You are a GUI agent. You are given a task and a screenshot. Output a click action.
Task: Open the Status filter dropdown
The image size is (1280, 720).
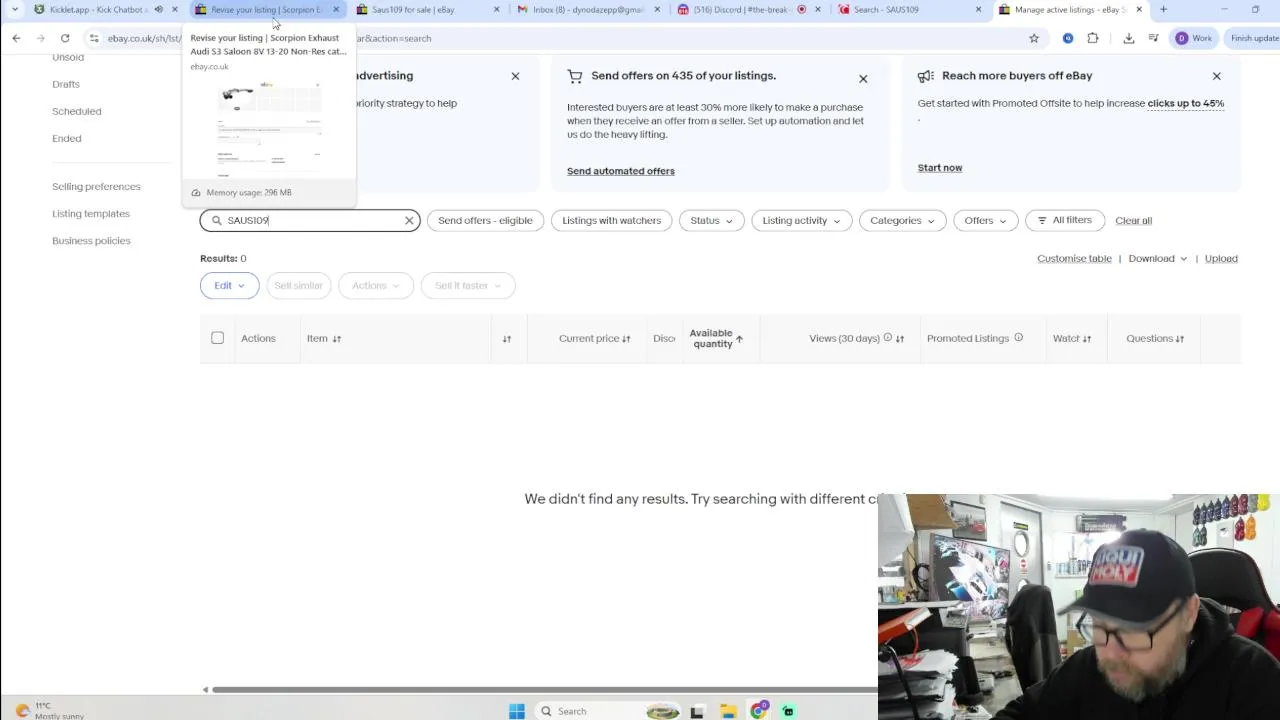point(711,220)
